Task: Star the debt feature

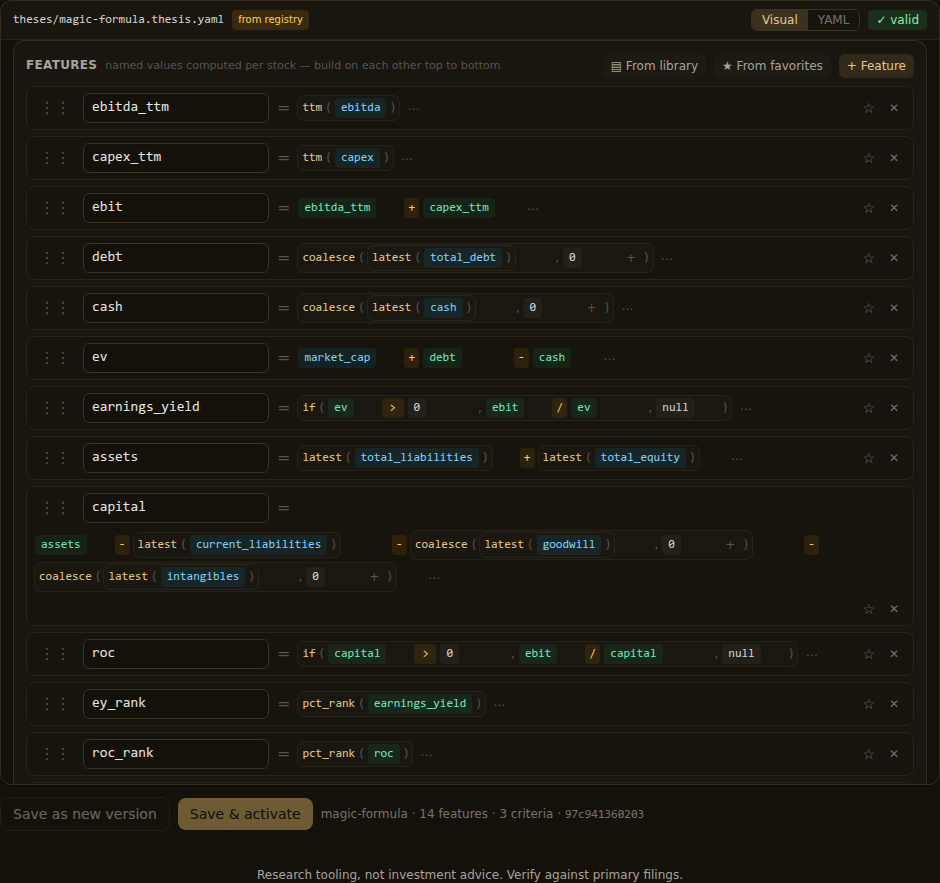Action: tap(868, 258)
